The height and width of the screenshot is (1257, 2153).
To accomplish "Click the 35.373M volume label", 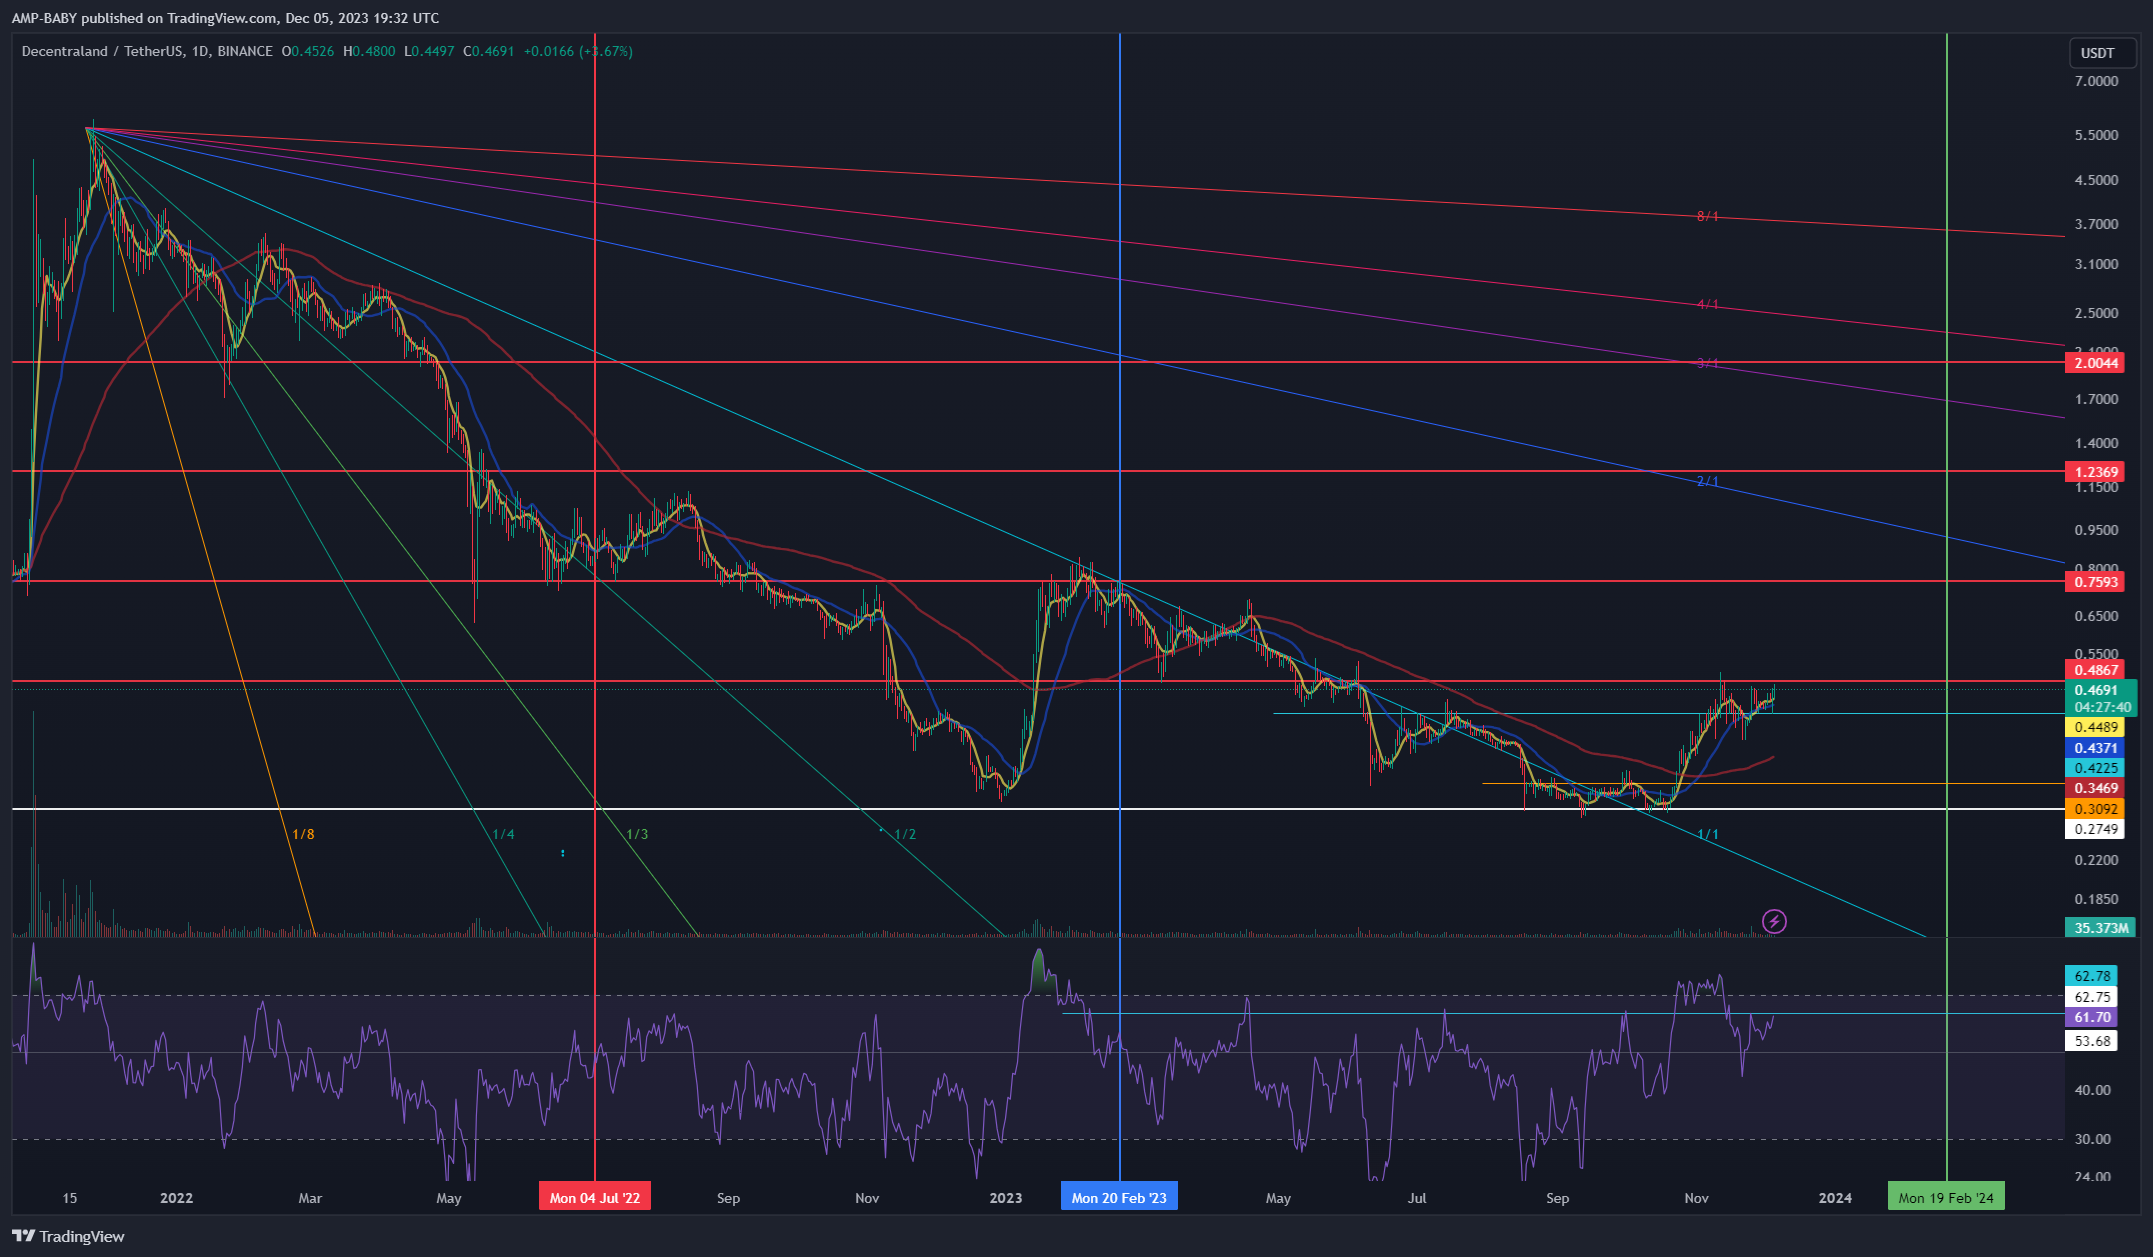I will pos(2101,927).
